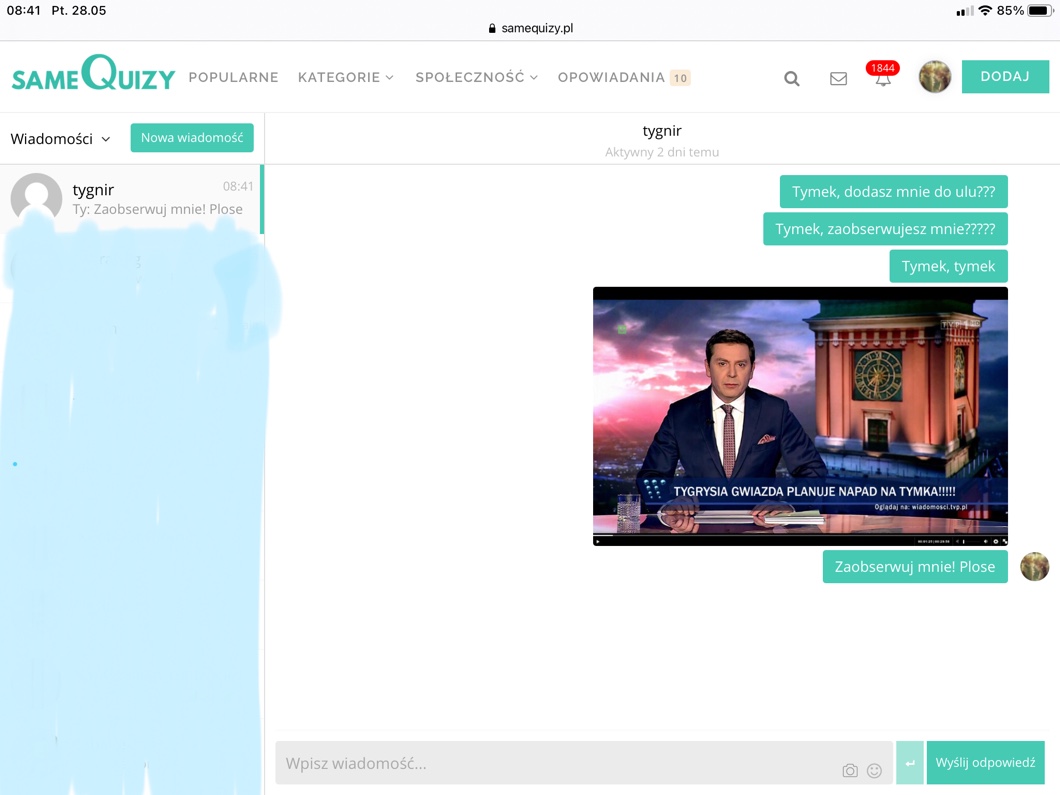Viewport: 1060px width, 795px height.
Task: Open the emoji smiley picker
Action: (874, 770)
